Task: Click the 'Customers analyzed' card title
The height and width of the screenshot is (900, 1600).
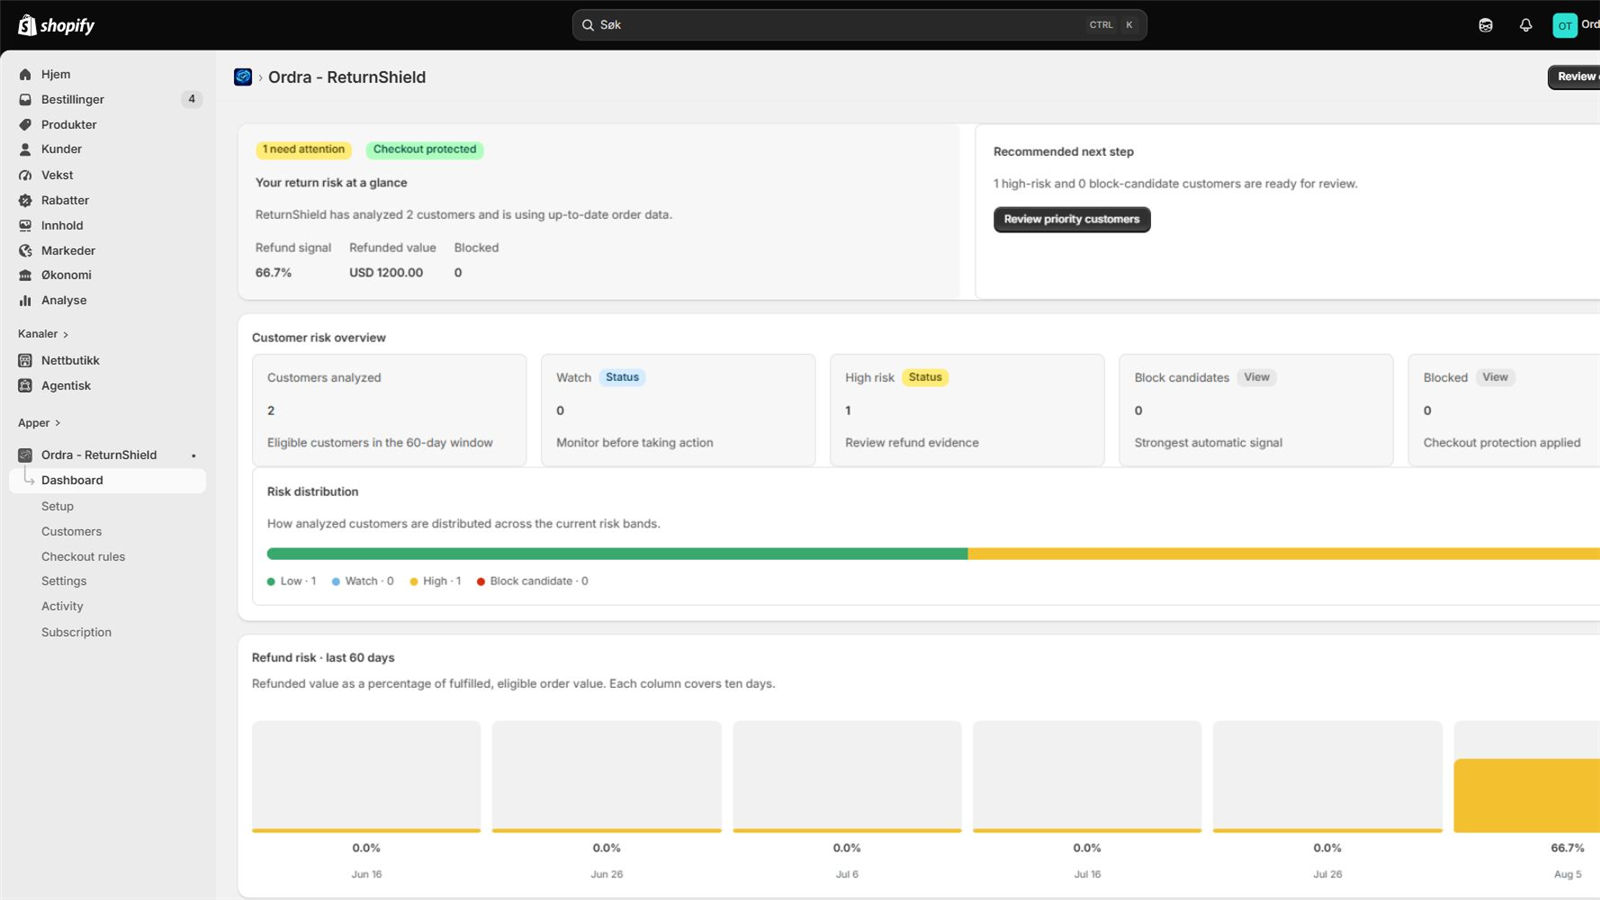Action: coord(324,378)
